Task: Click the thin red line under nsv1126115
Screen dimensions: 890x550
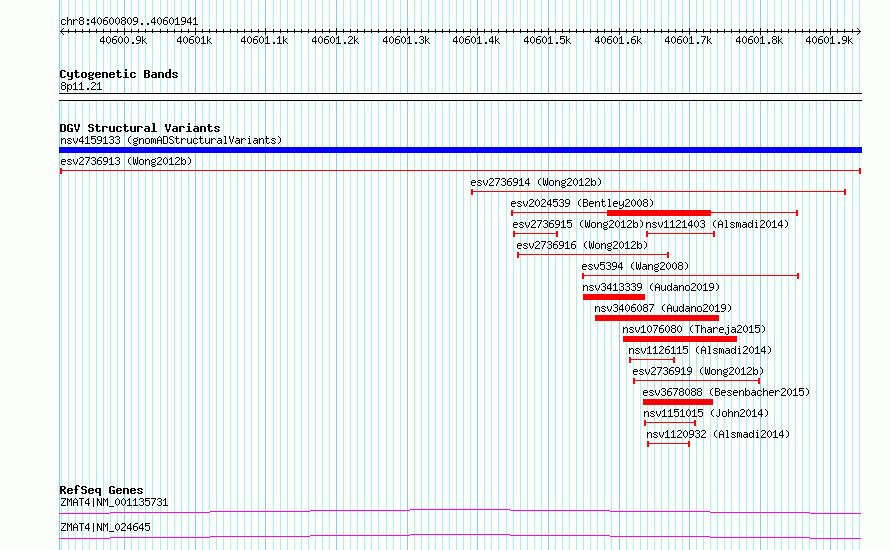Action: (x=652, y=360)
